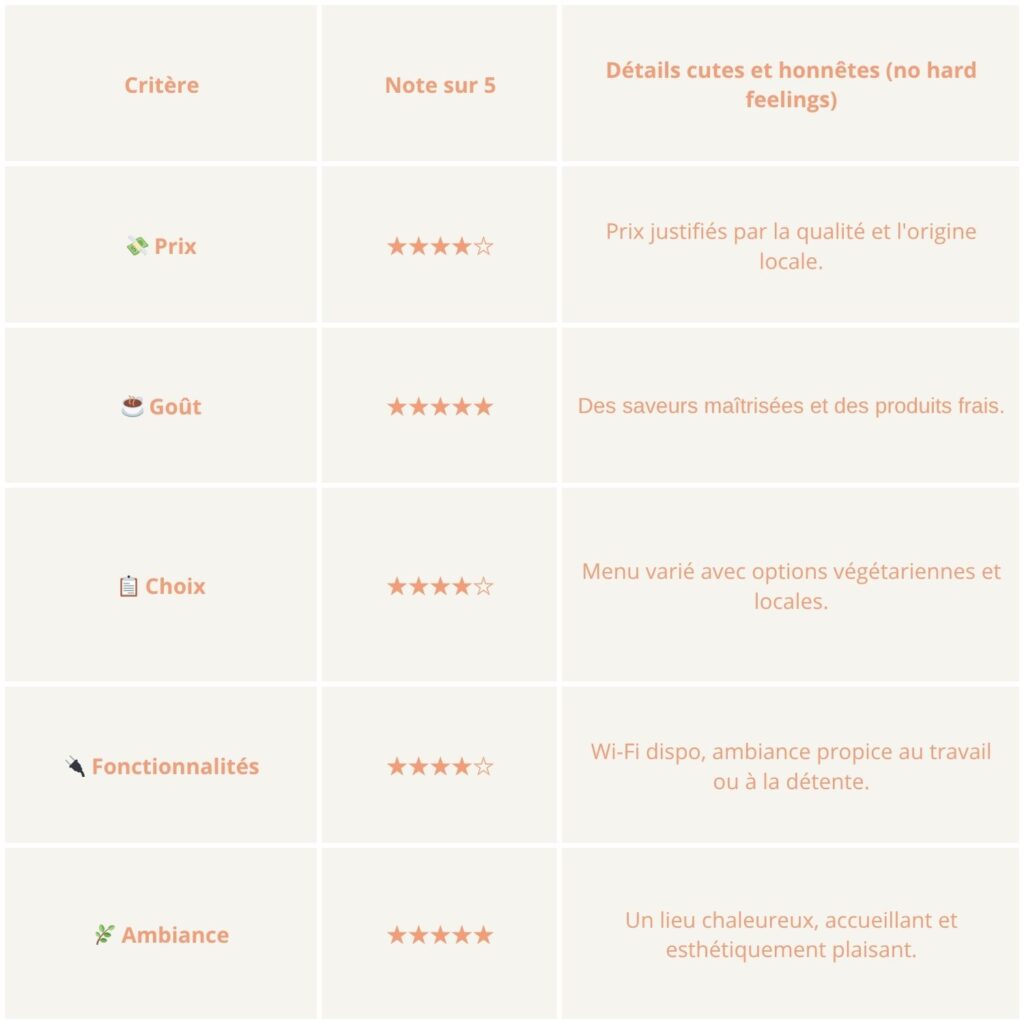Select the Ambiance label text

click(175, 935)
